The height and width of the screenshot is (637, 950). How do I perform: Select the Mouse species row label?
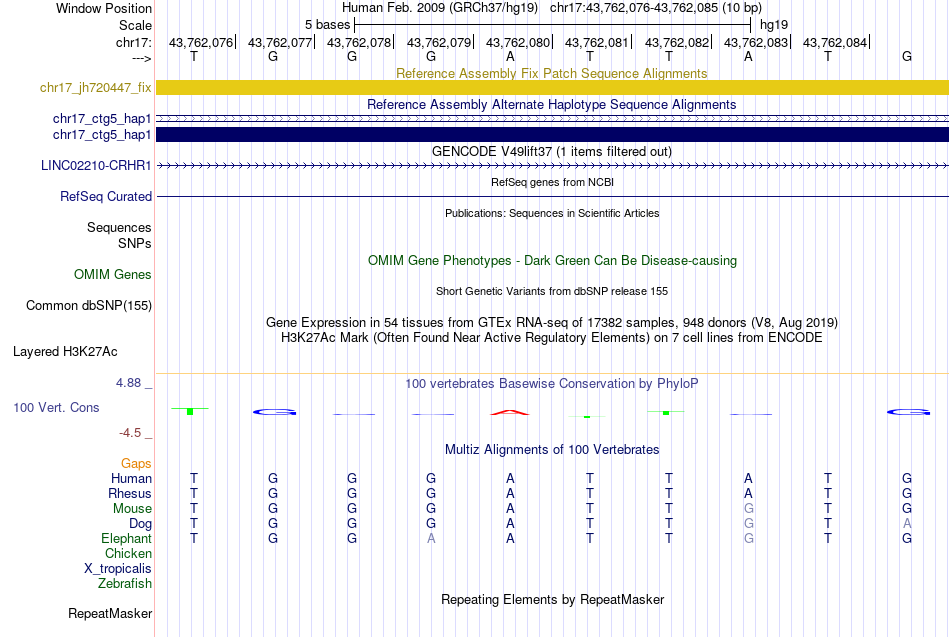(x=132, y=509)
